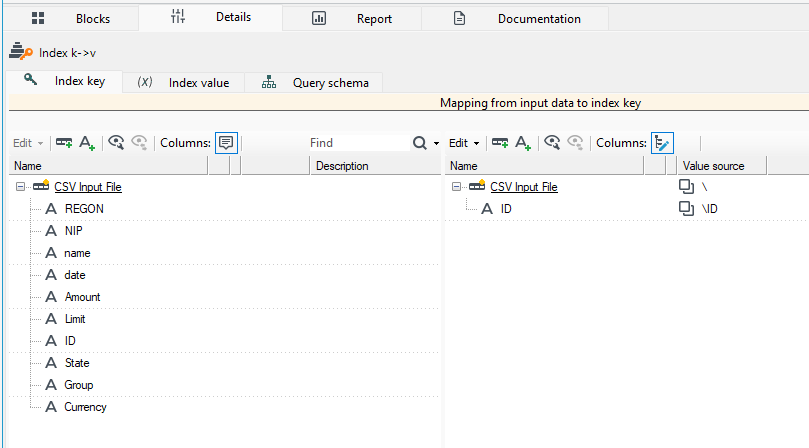Select the Currency attribute
809x448 pixels.
[85, 407]
